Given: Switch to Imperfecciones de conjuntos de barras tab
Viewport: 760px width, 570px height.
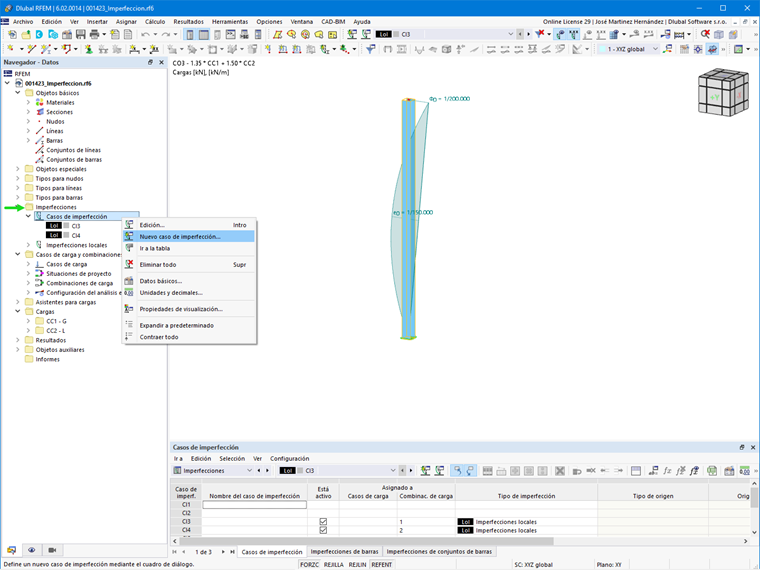Looking at the screenshot, I should [439, 552].
